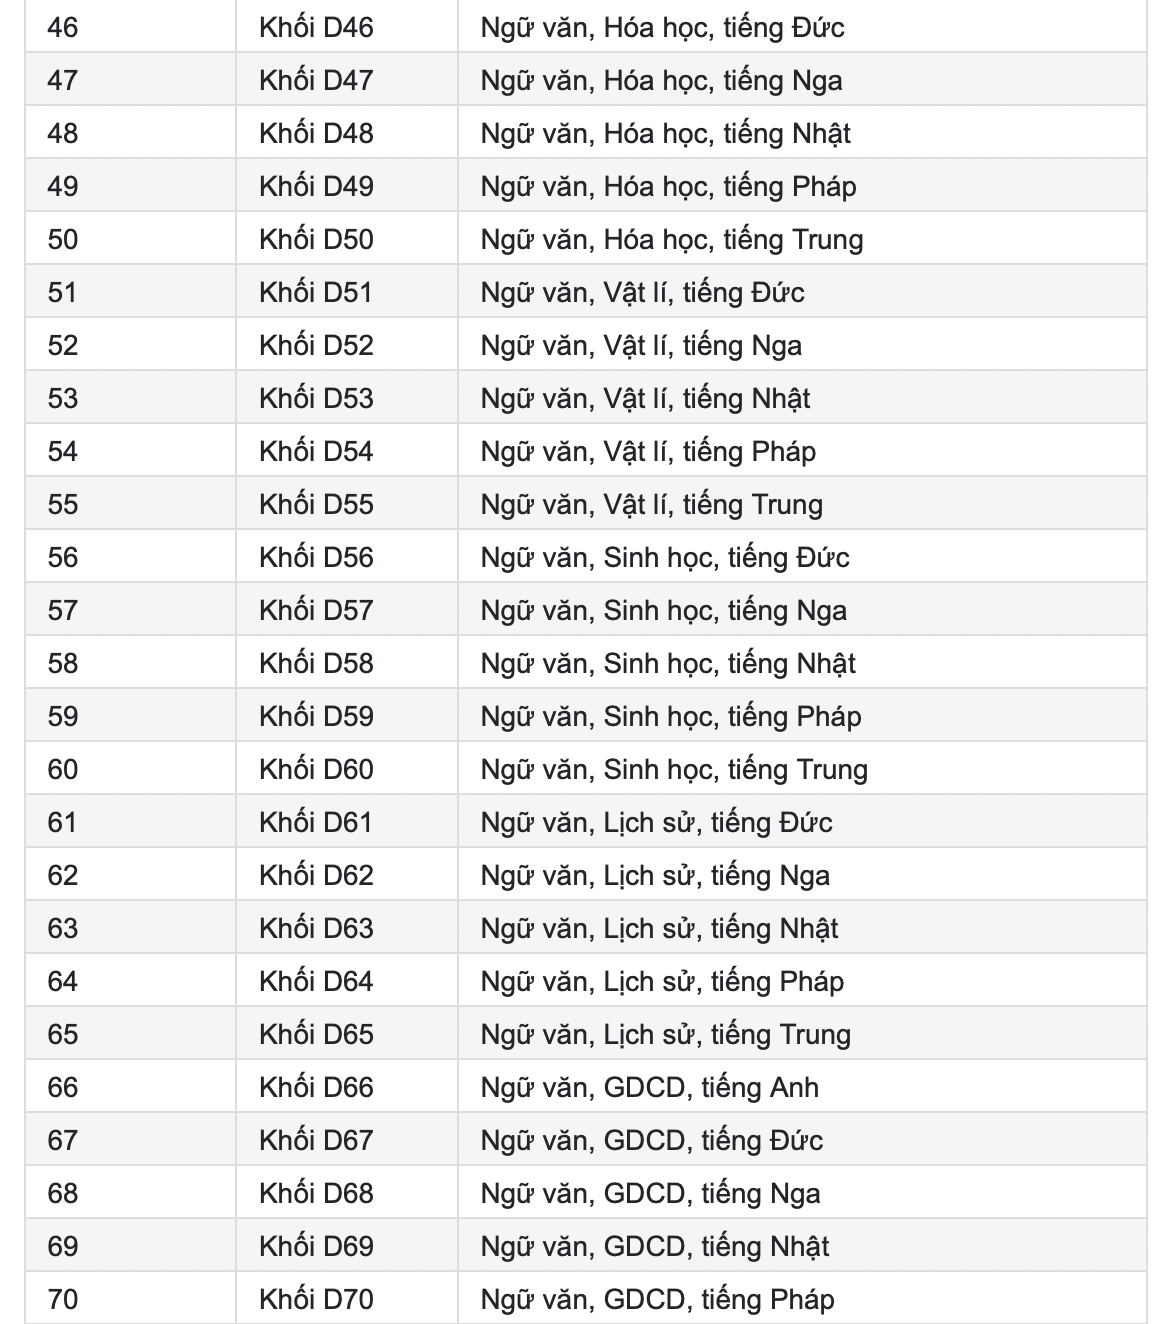Image resolution: width=1166 pixels, height=1324 pixels.
Task: Click row number 64
Action: (62, 981)
